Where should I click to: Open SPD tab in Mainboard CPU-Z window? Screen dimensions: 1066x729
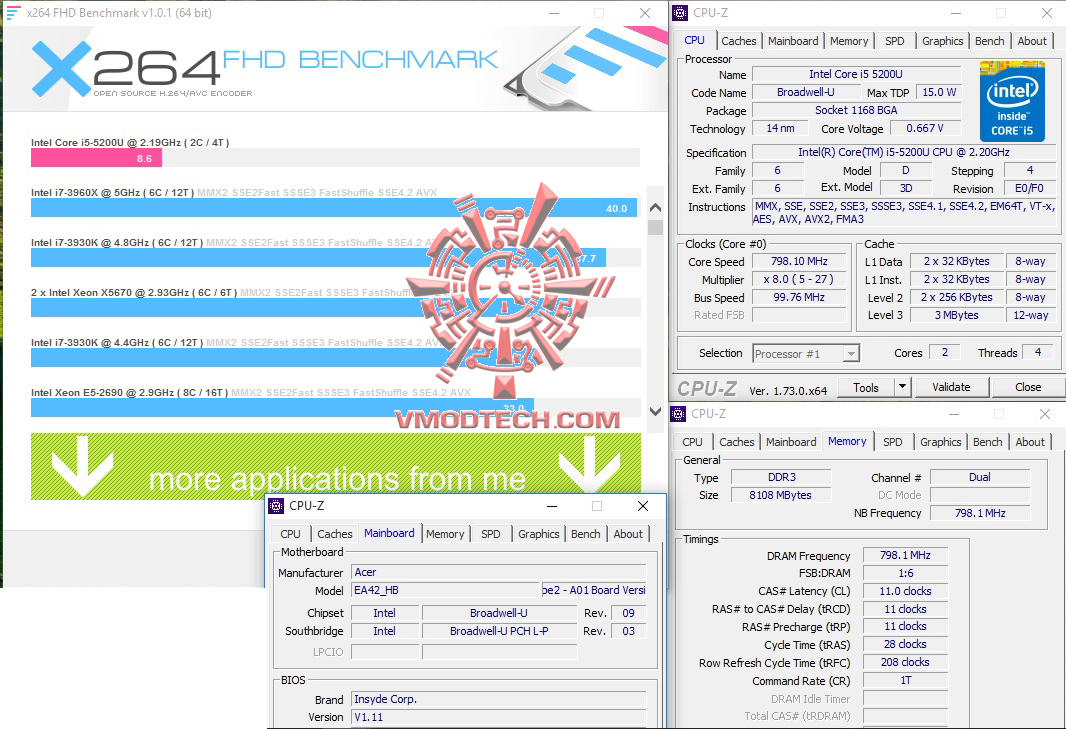tap(490, 534)
